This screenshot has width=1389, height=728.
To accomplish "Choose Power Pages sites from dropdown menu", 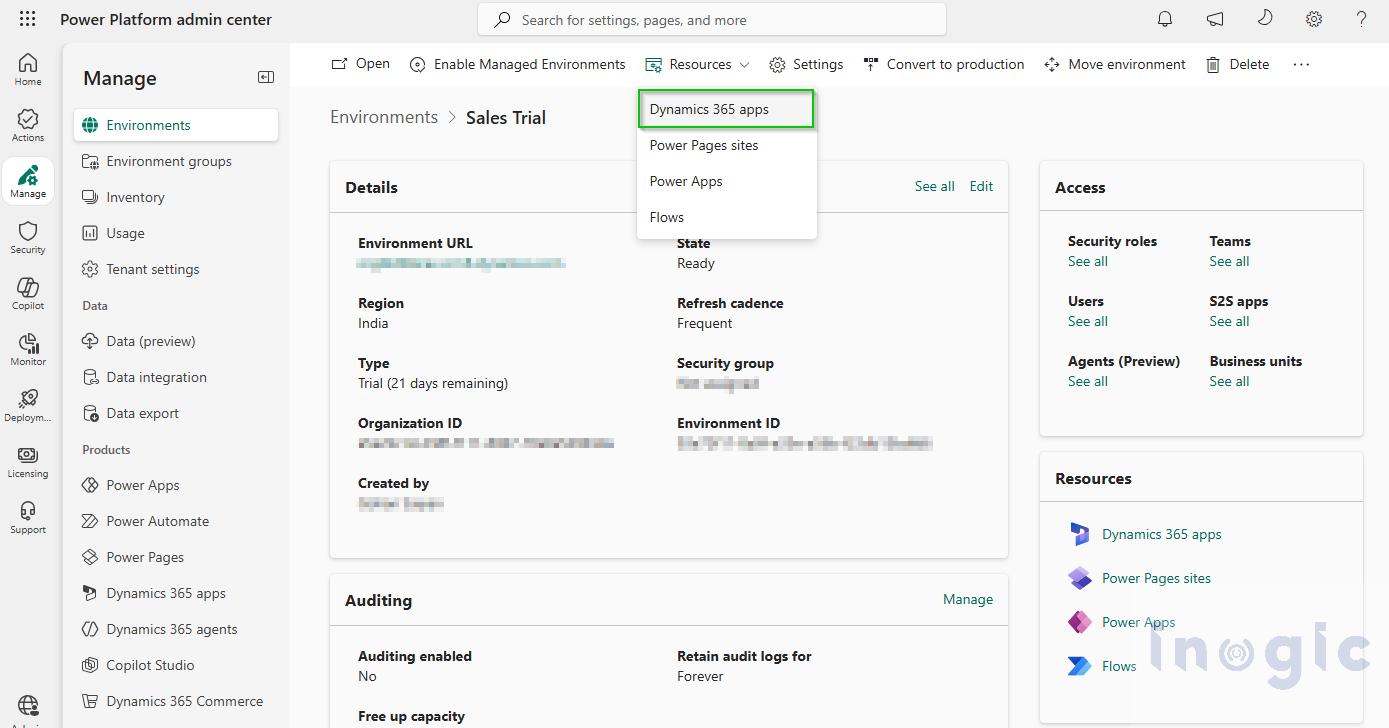I will point(726,145).
